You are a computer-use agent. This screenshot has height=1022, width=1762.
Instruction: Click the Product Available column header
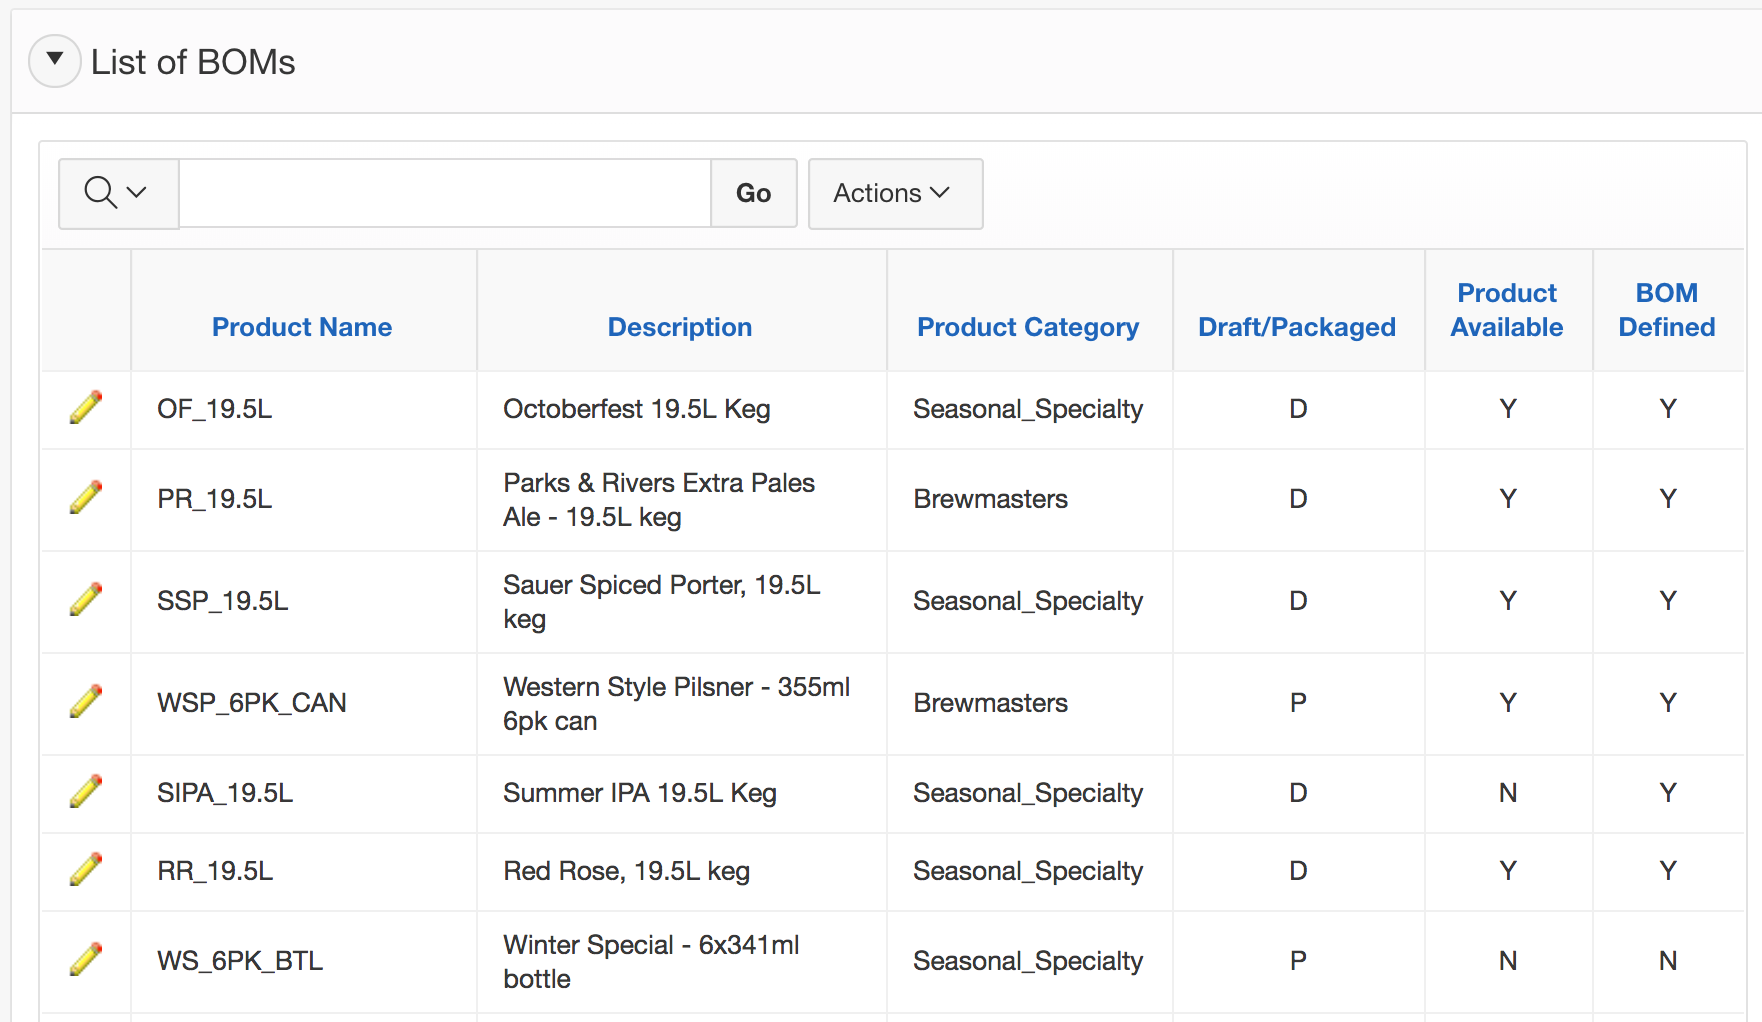coord(1506,310)
